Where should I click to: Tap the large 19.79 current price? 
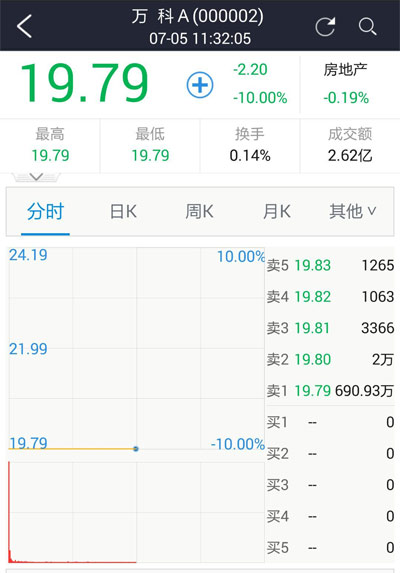pos(84,83)
